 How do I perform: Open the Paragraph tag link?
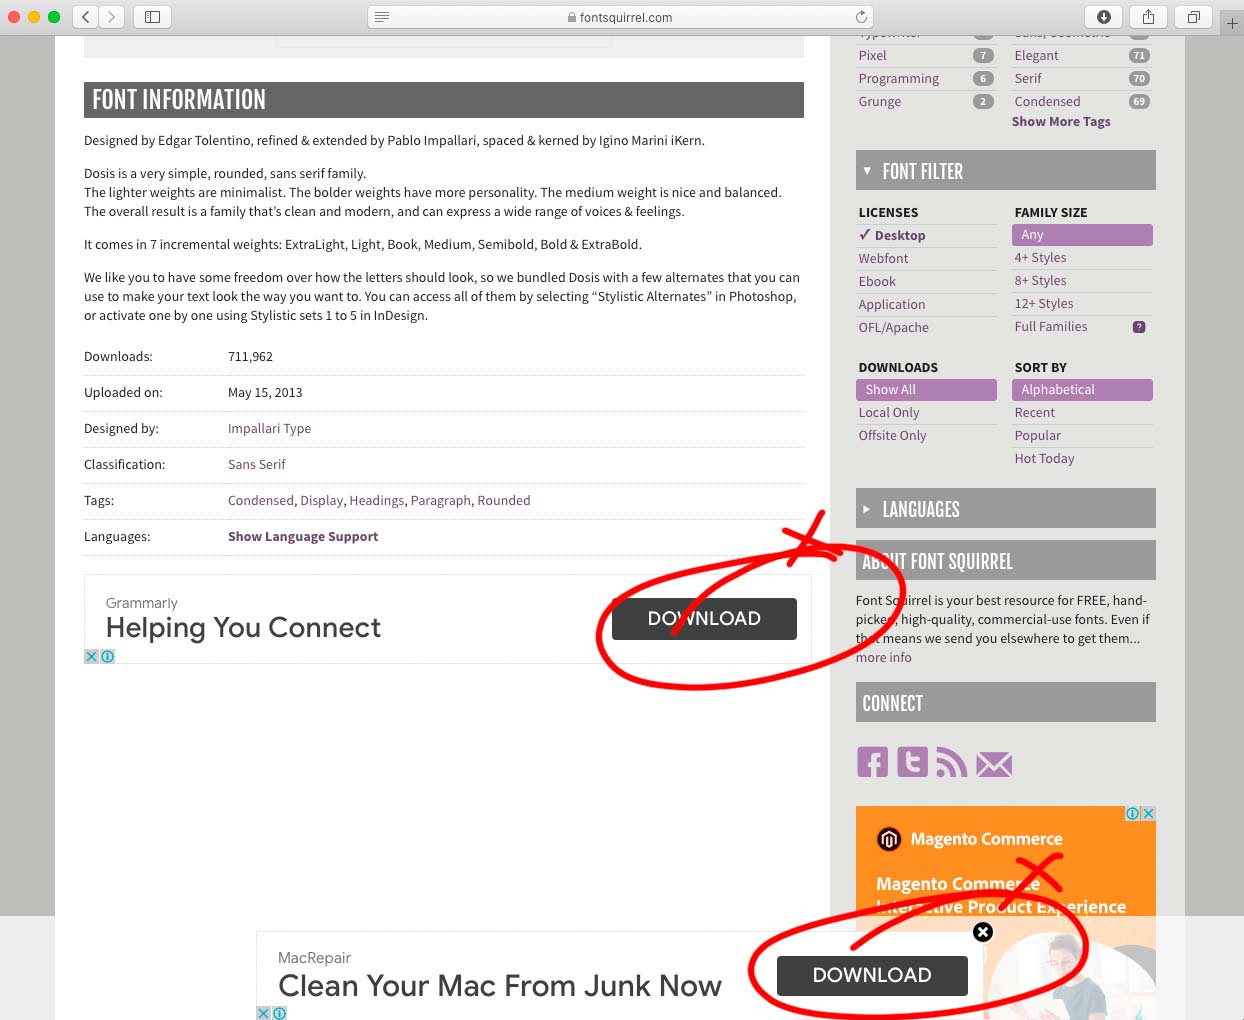pos(441,500)
